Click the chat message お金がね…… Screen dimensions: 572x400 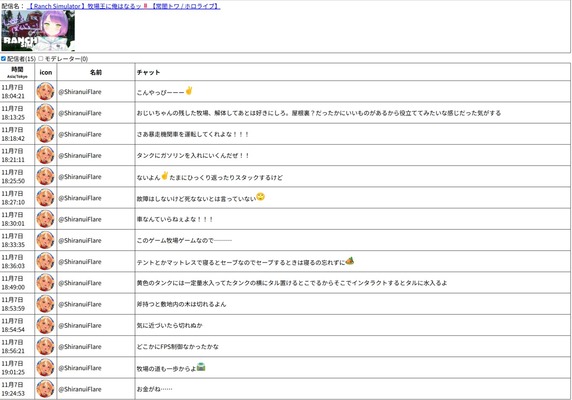[154, 389]
